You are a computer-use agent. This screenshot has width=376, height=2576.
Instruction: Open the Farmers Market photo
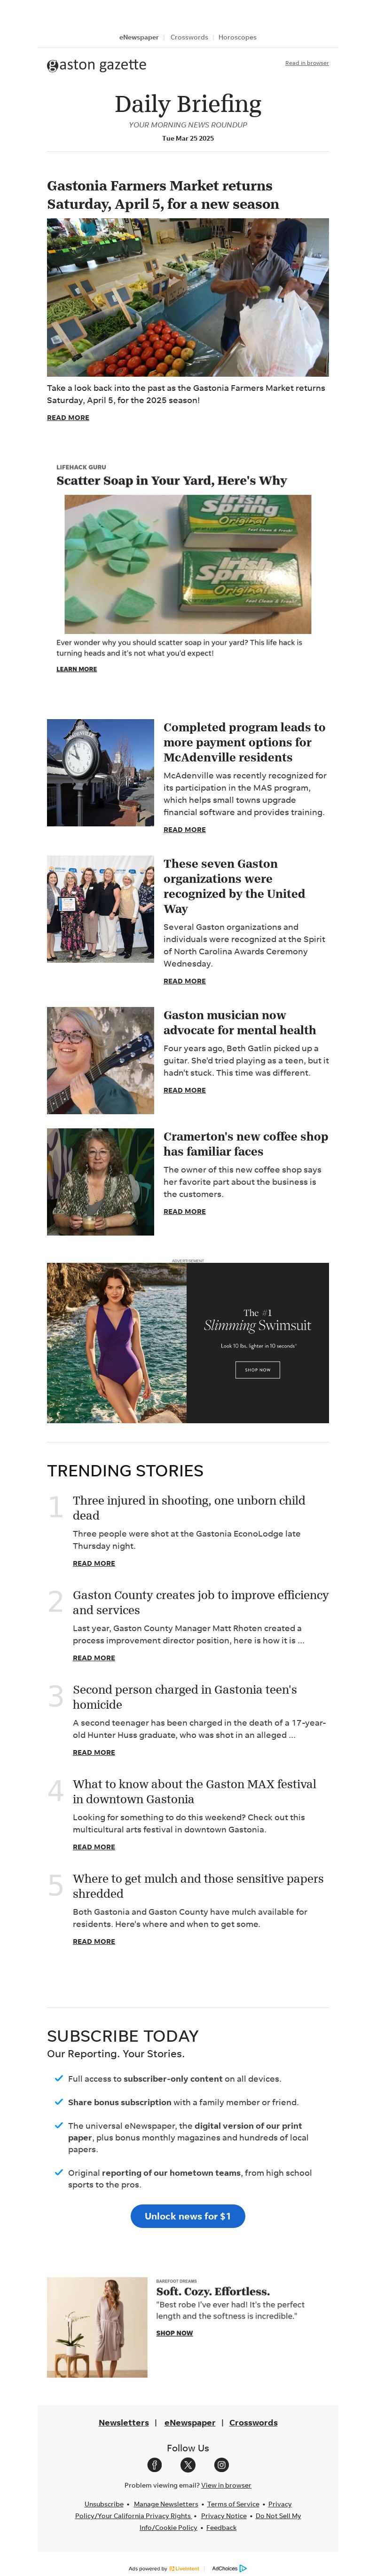pyautogui.click(x=188, y=297)
